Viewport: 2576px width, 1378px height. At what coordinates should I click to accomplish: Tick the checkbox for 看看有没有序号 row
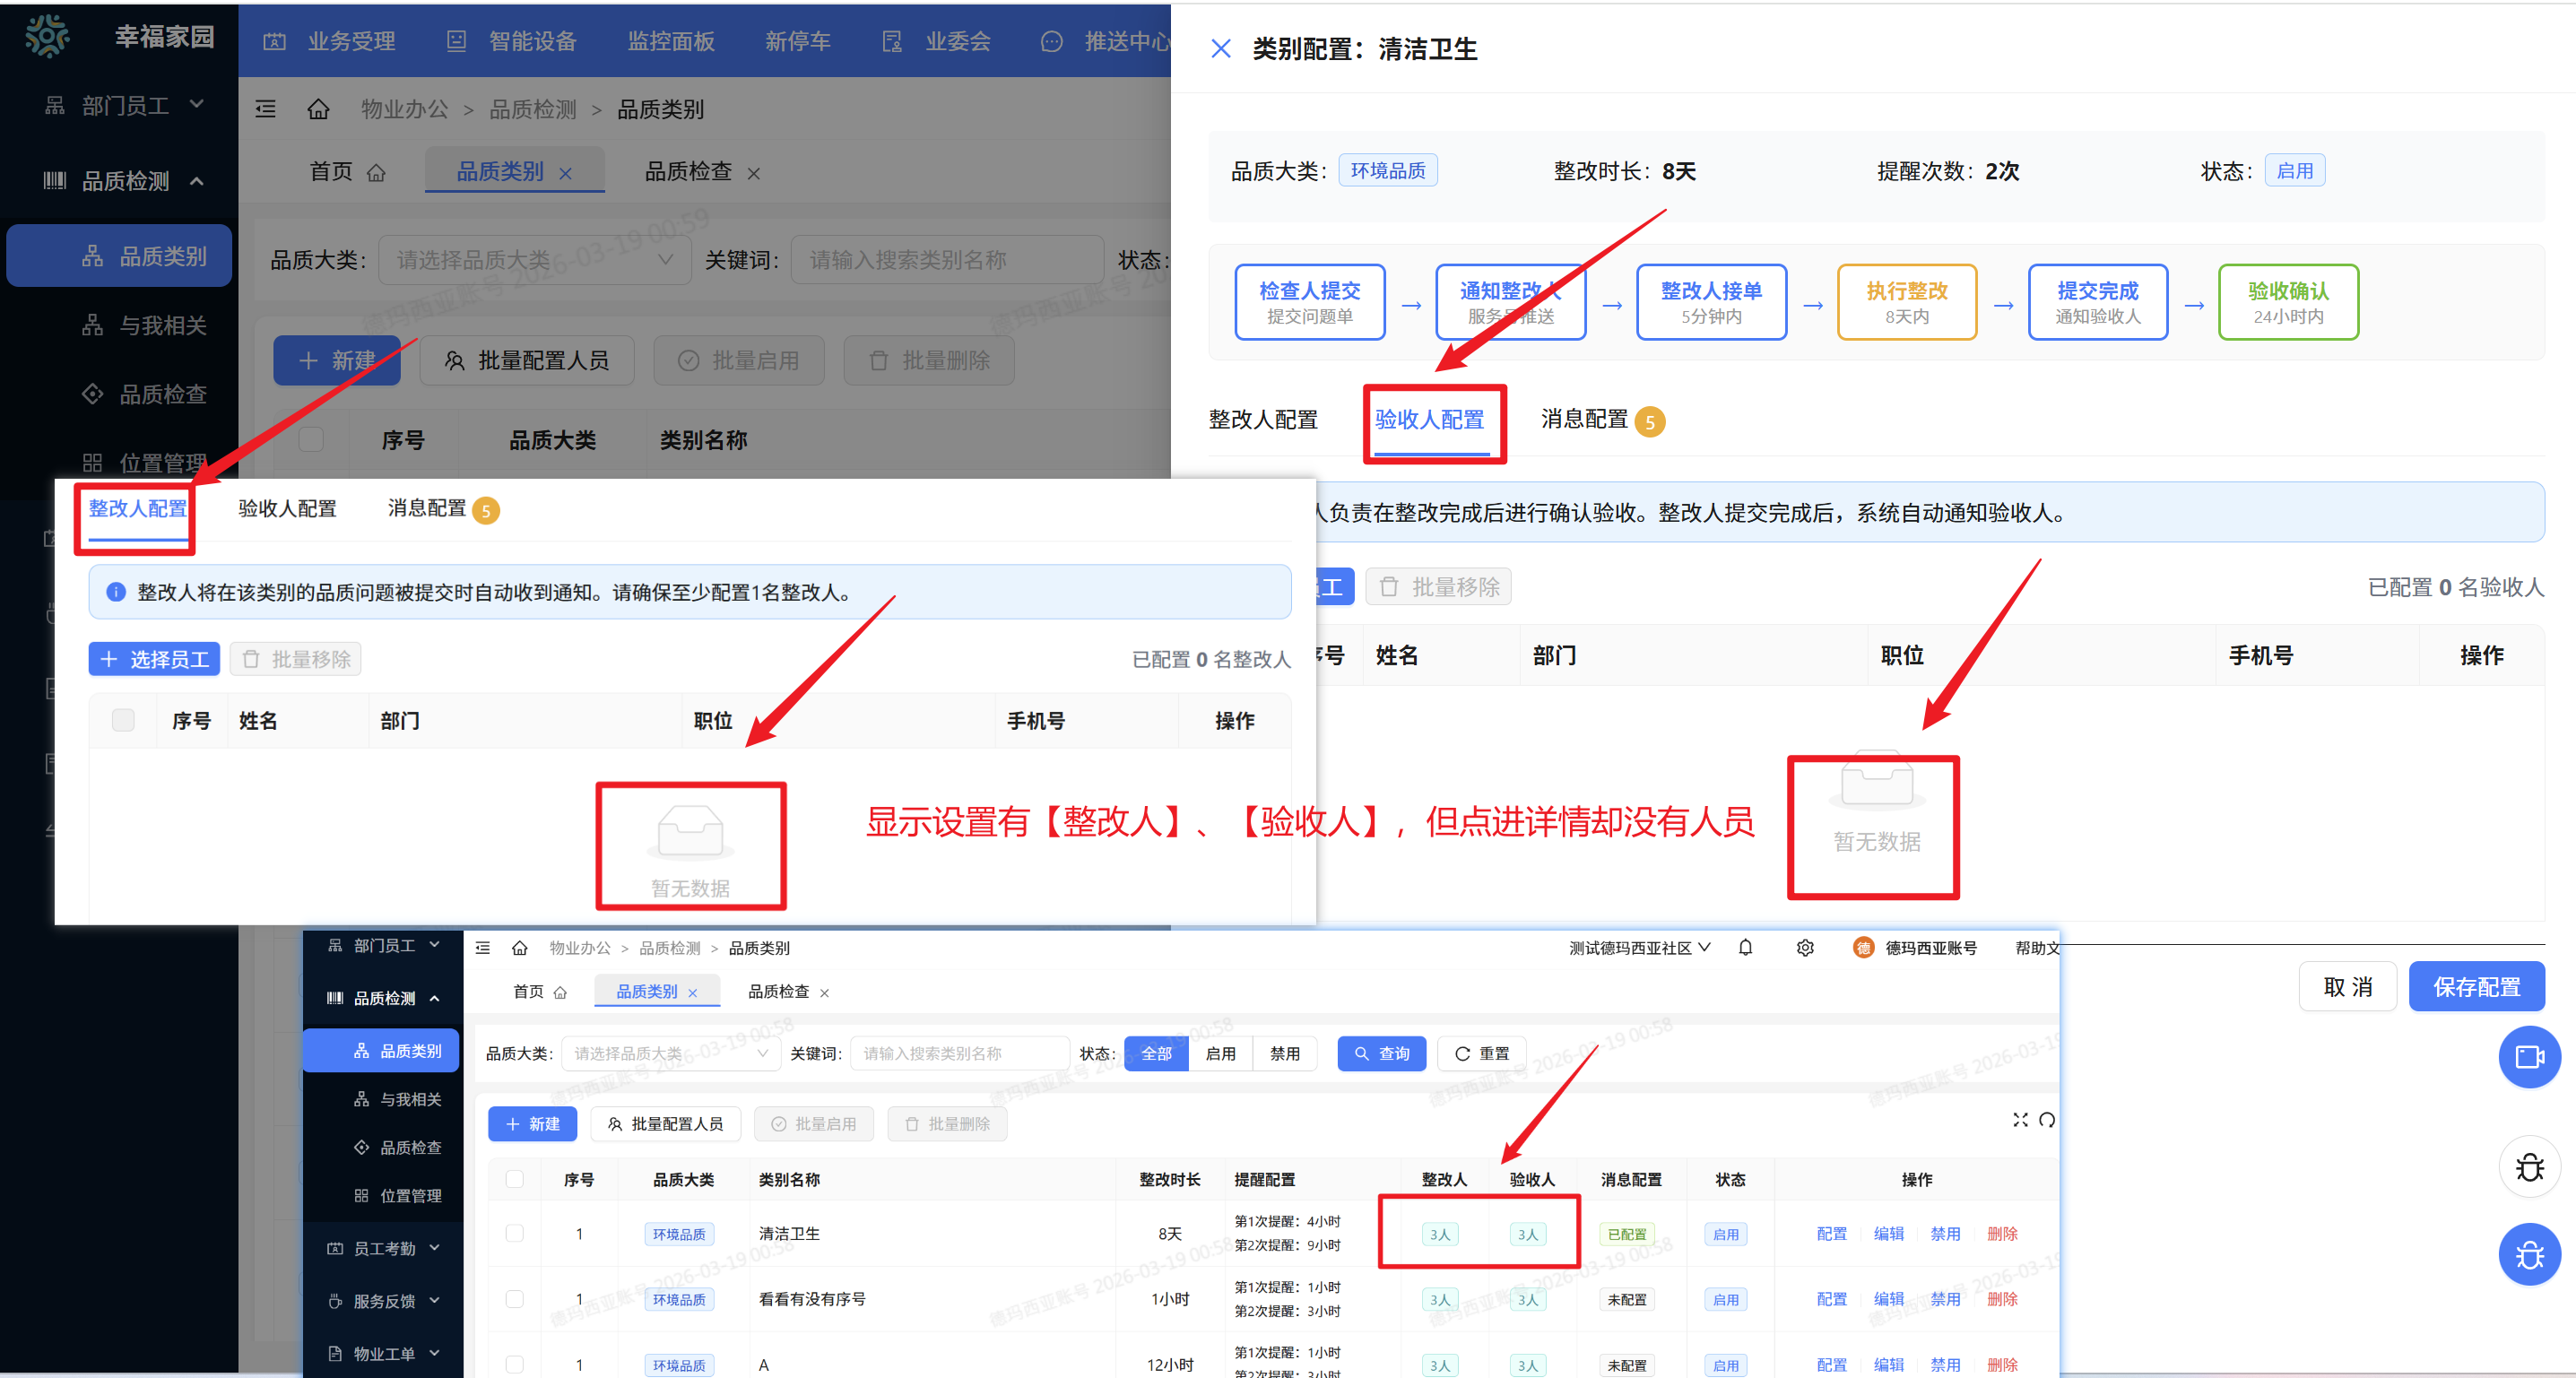(514, 1298)
